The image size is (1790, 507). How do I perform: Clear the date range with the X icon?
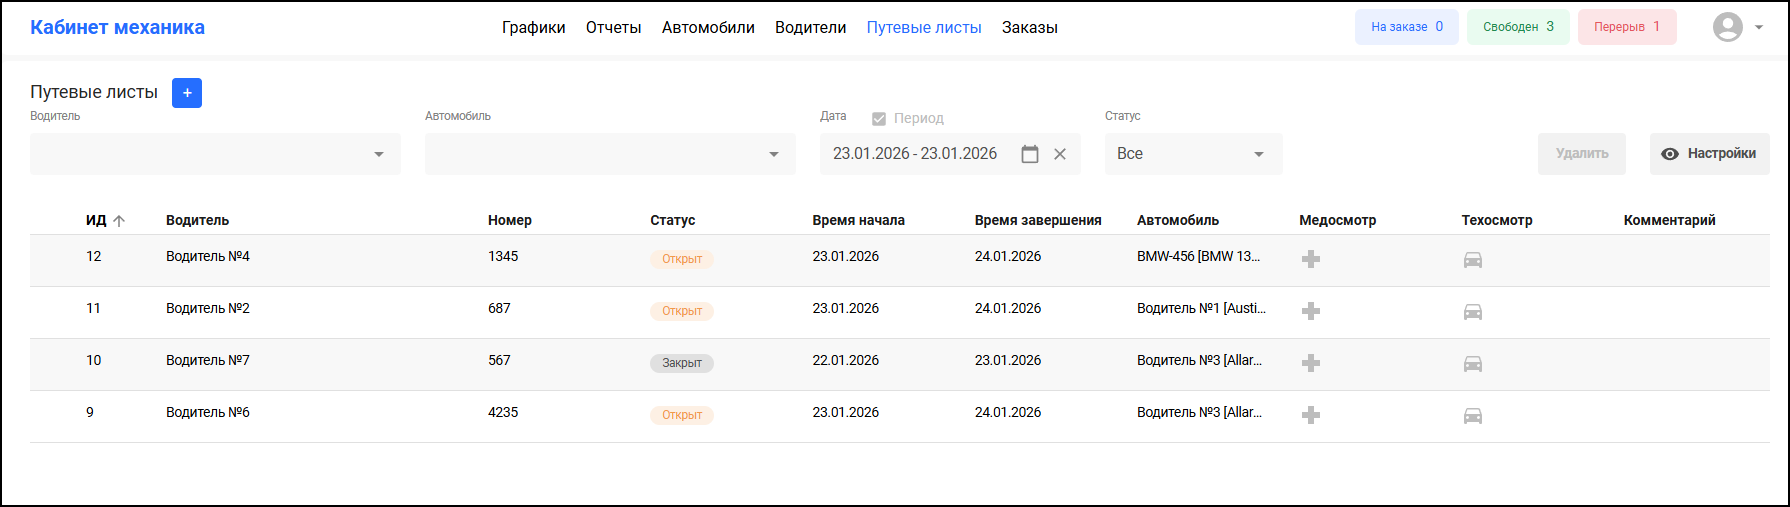pyautogui.click(x=1060, y=154)
